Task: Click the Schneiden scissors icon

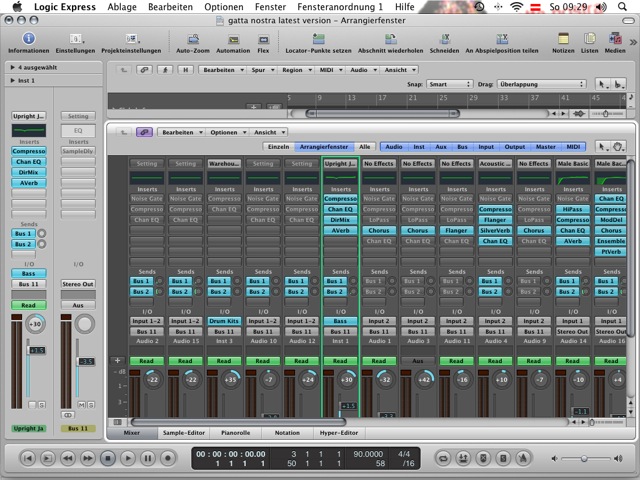Action: [x=444, y=39]
